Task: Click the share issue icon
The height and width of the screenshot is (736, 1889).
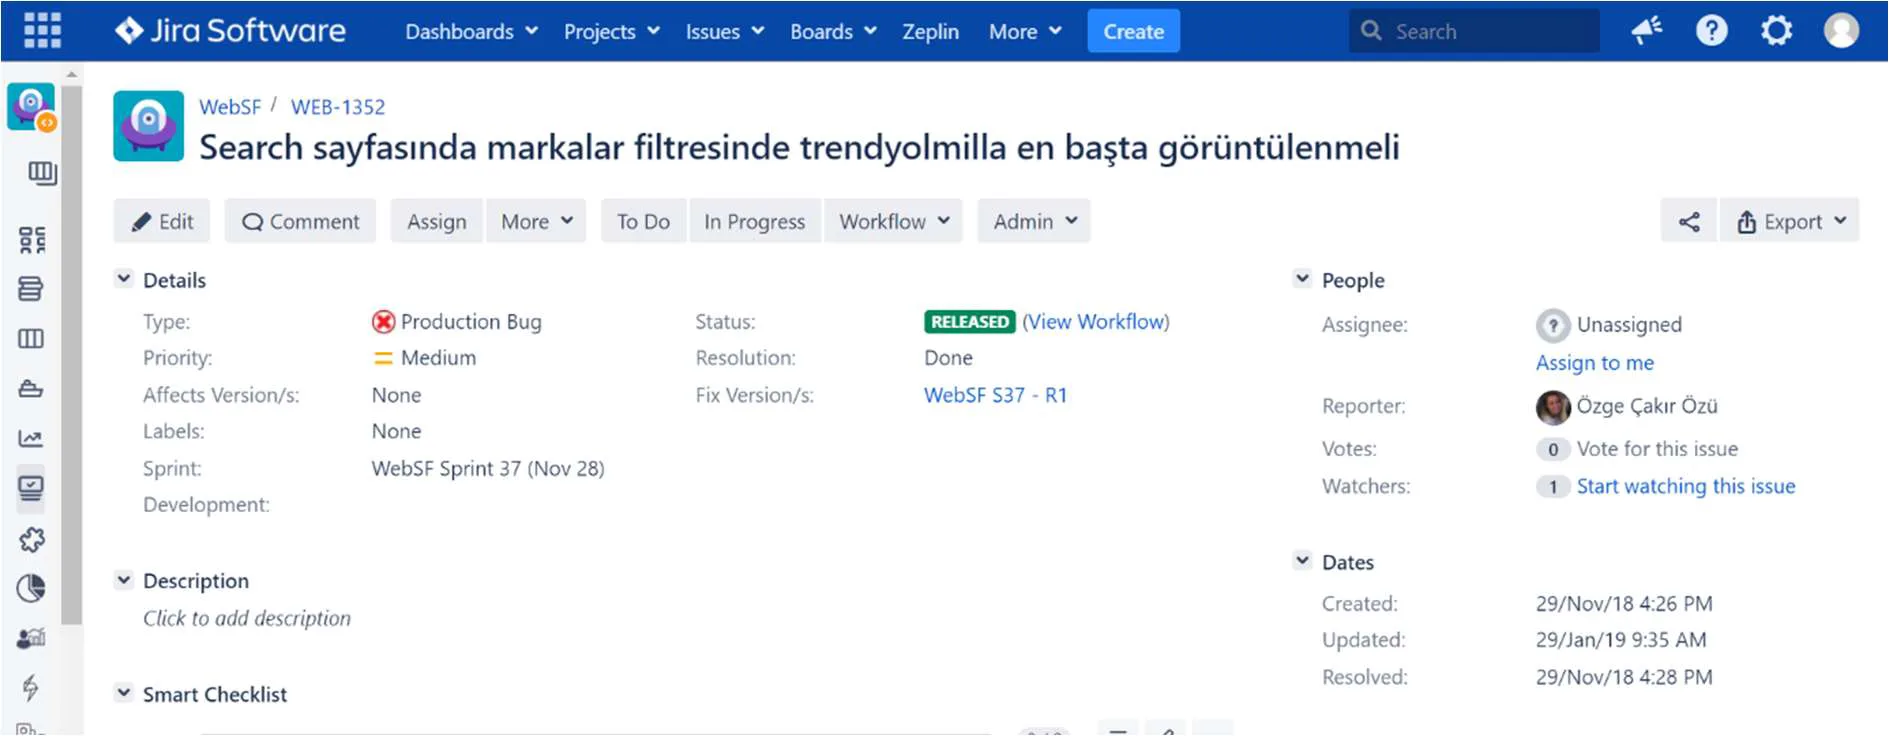Action: pos(1689,221)
